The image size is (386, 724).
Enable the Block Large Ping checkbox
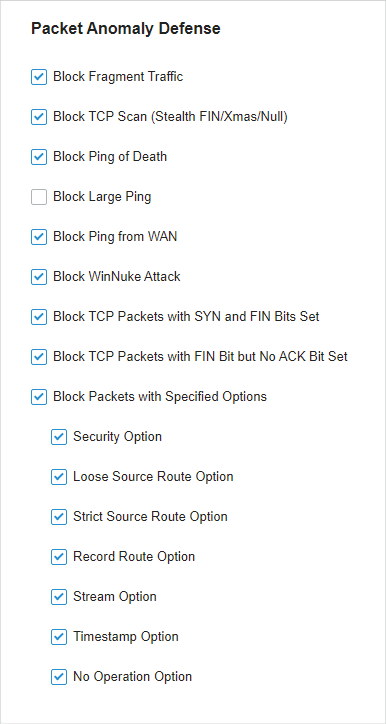pos(39,197)
